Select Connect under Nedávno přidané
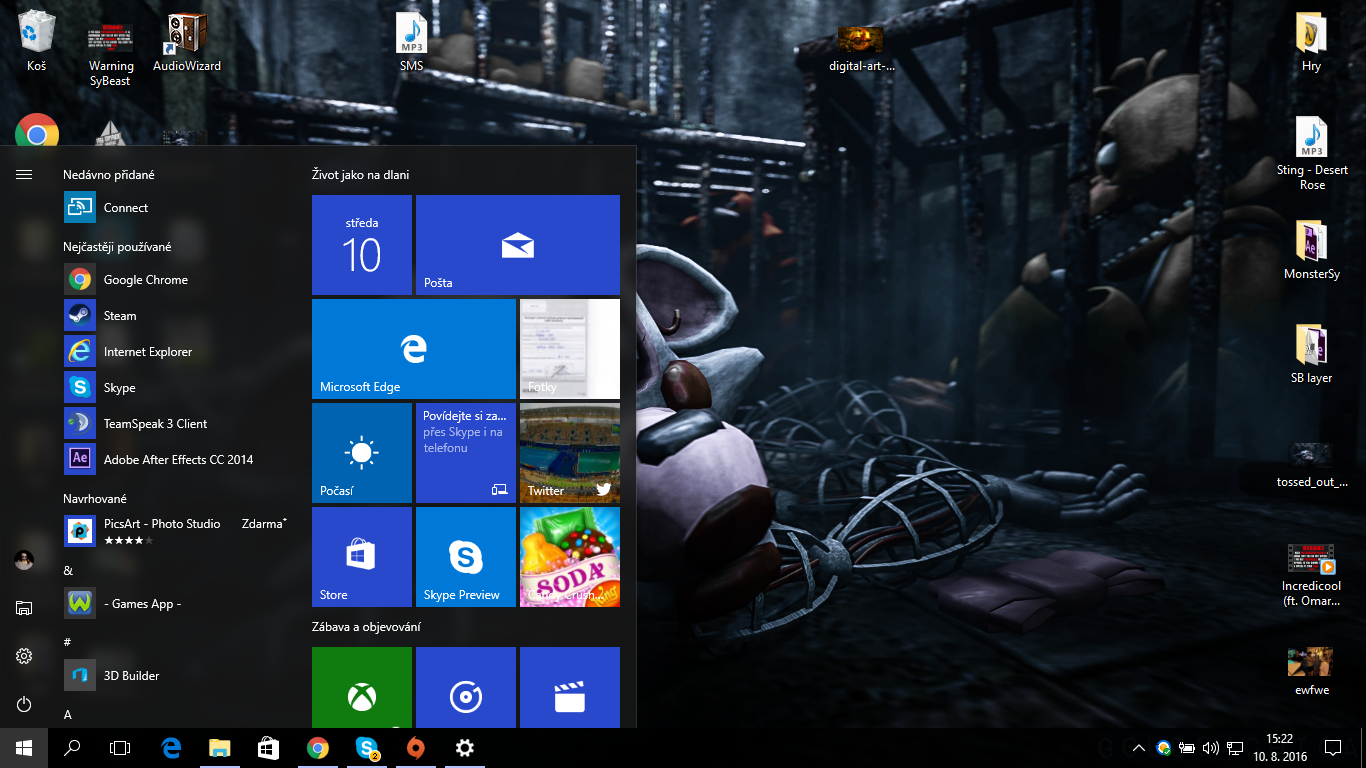This screenshot has height=768, width=1366. tap(125, 208)
